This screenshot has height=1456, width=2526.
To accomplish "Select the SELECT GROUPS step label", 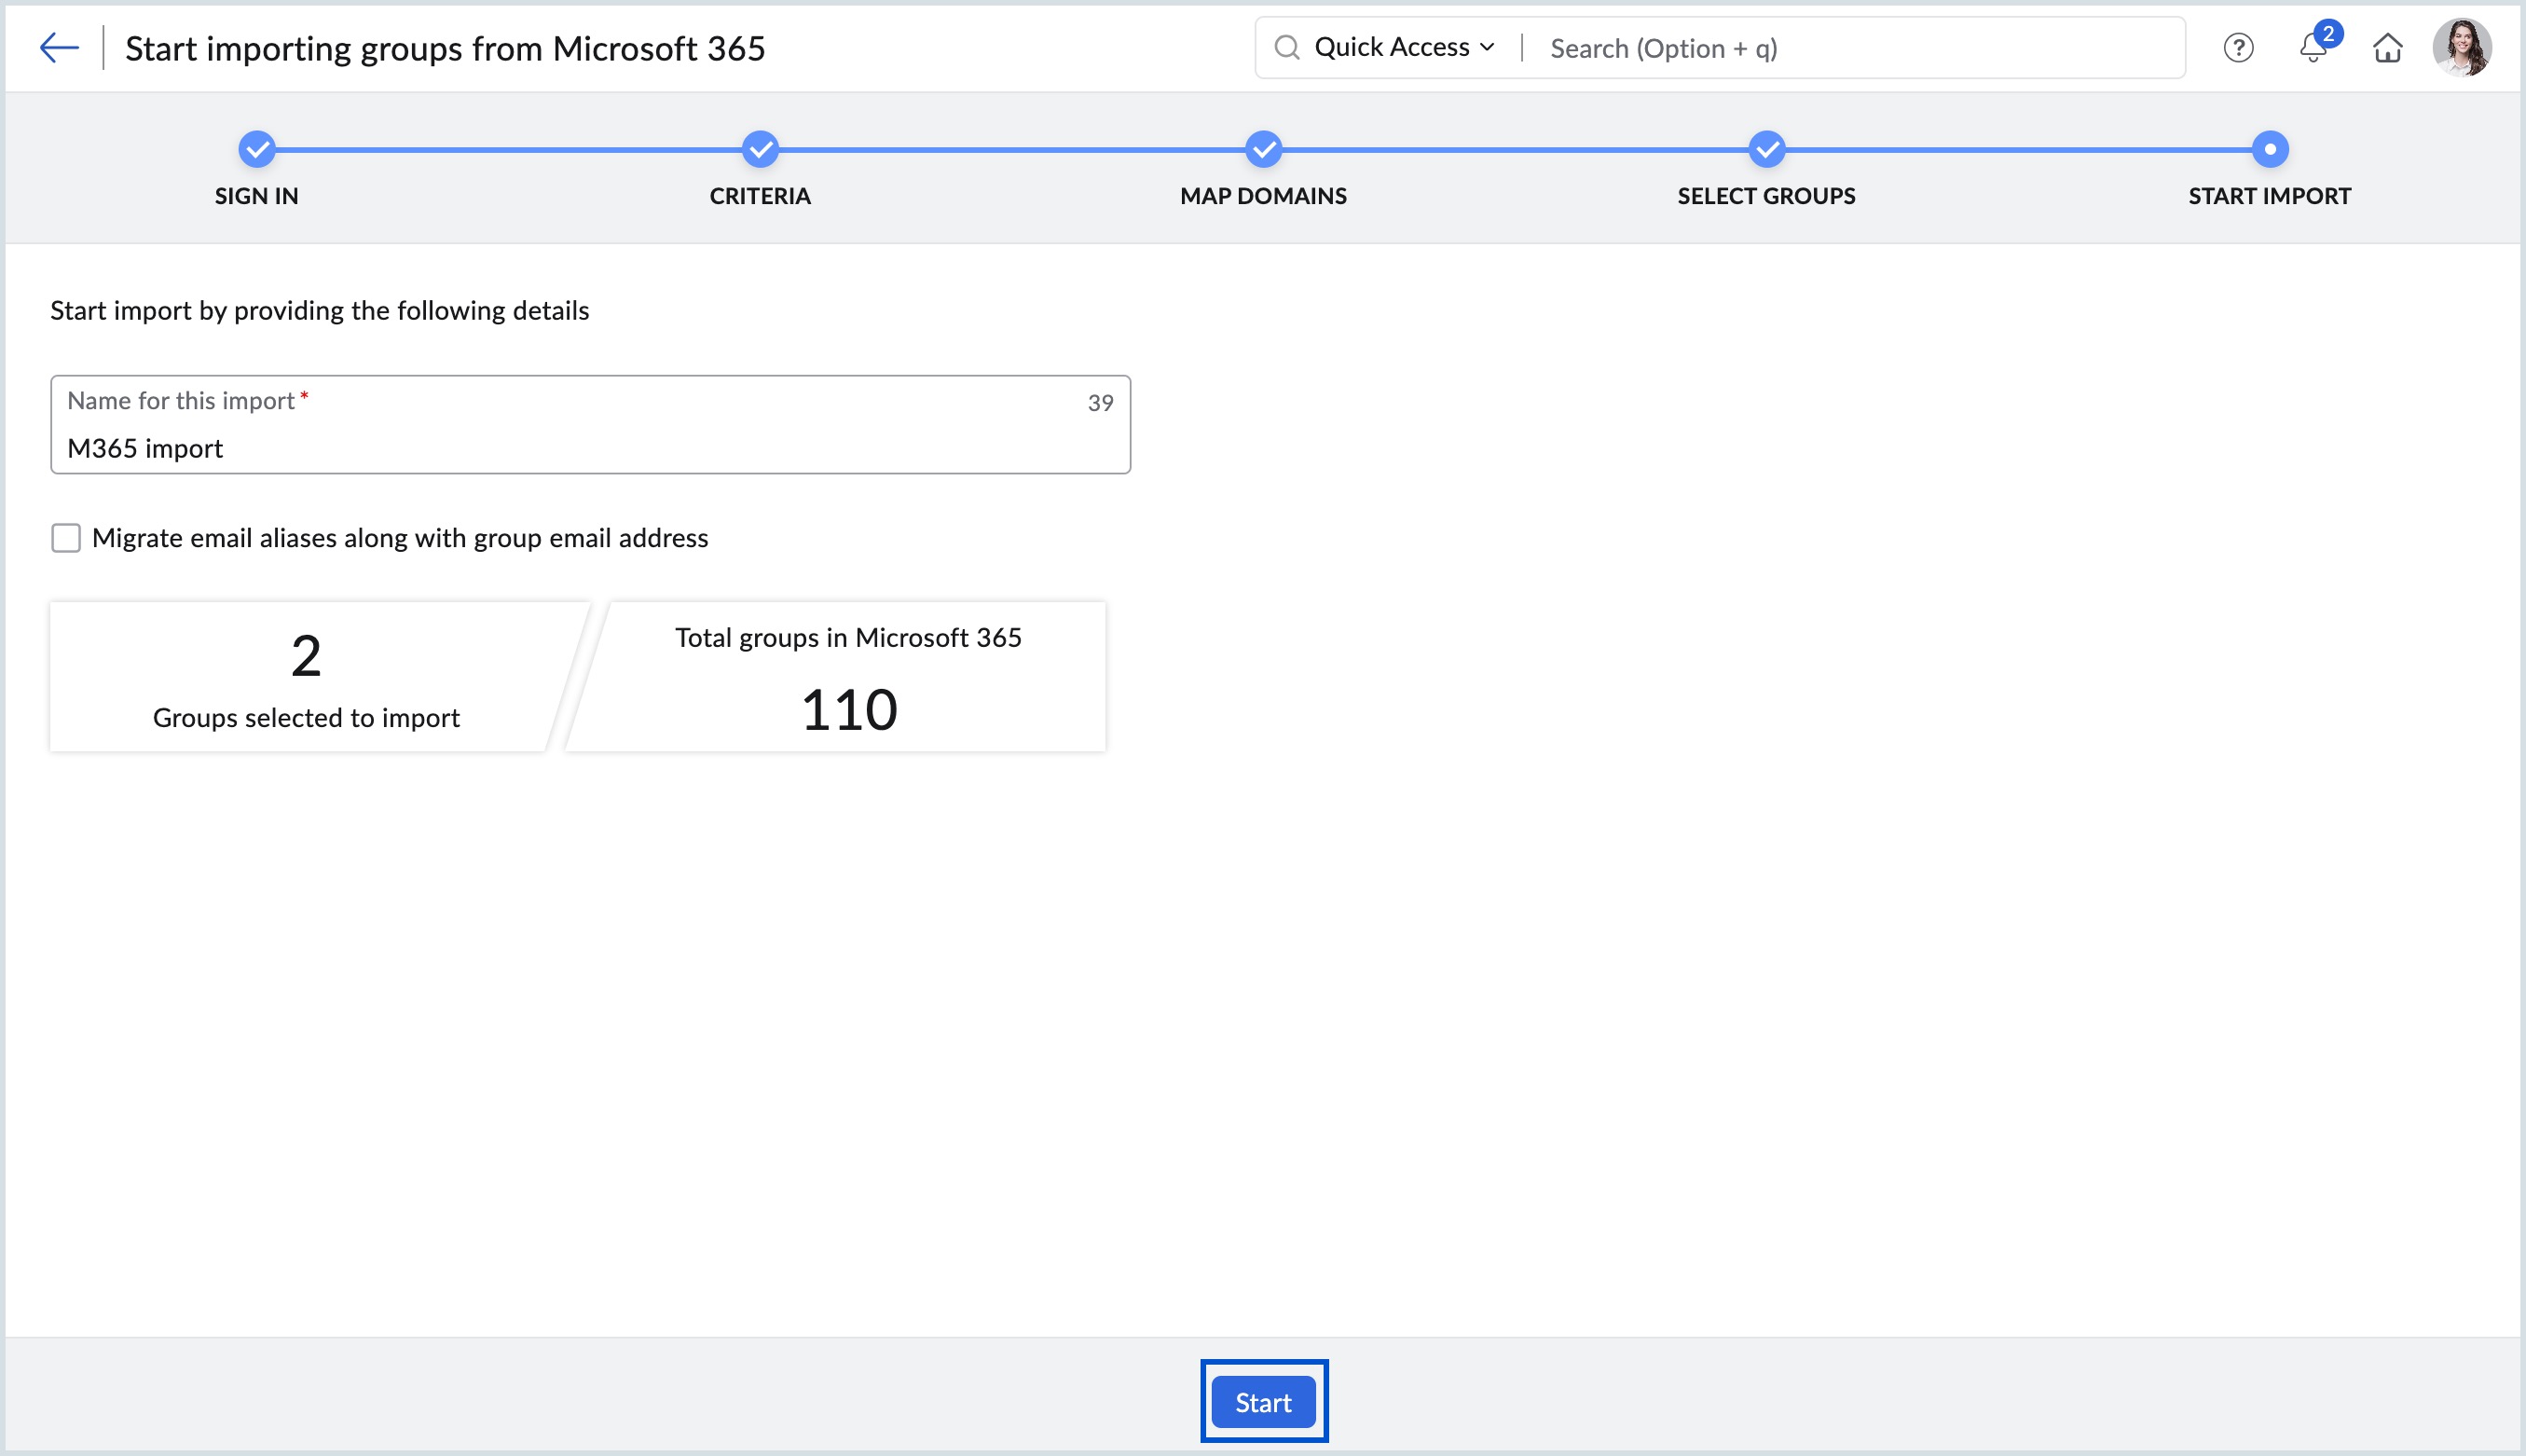I will point(1765,195).
